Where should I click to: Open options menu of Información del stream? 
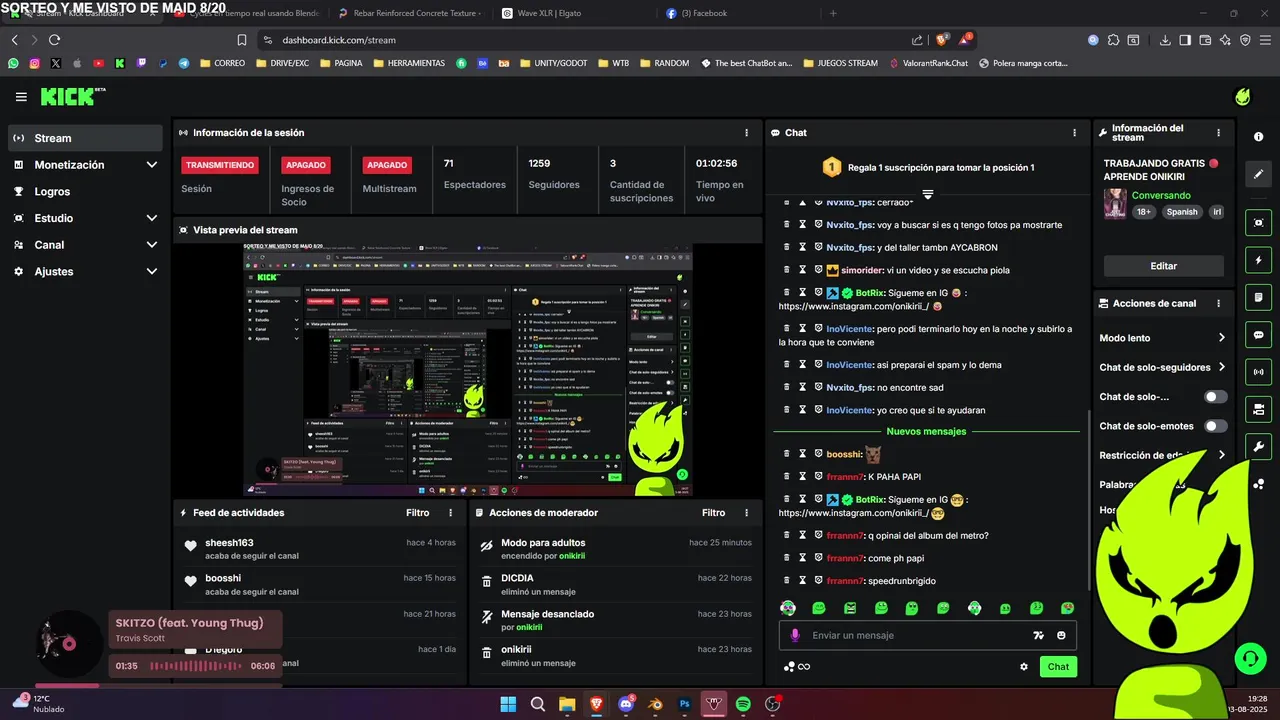(x=1218, y=133)
